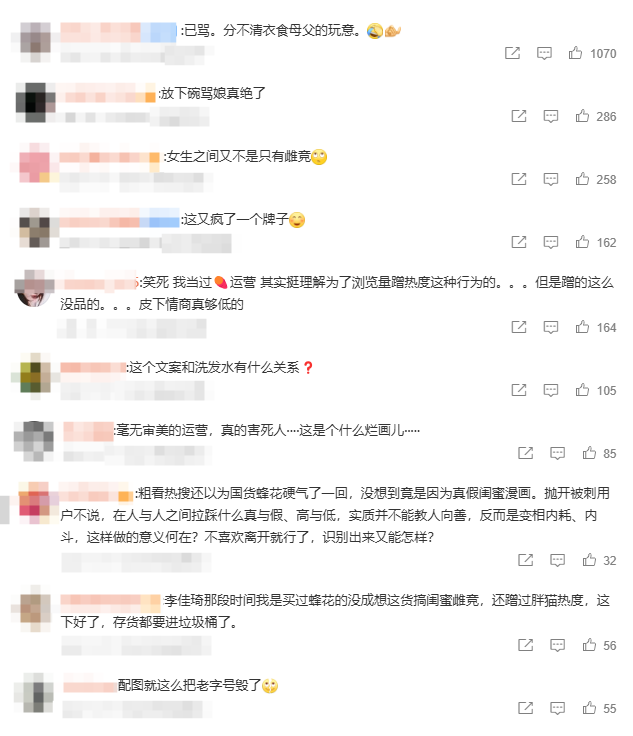Viewport: 633px width, 736px height.
Task: Like the comment with 1070 likes
Action: click(x=575, y=53)
